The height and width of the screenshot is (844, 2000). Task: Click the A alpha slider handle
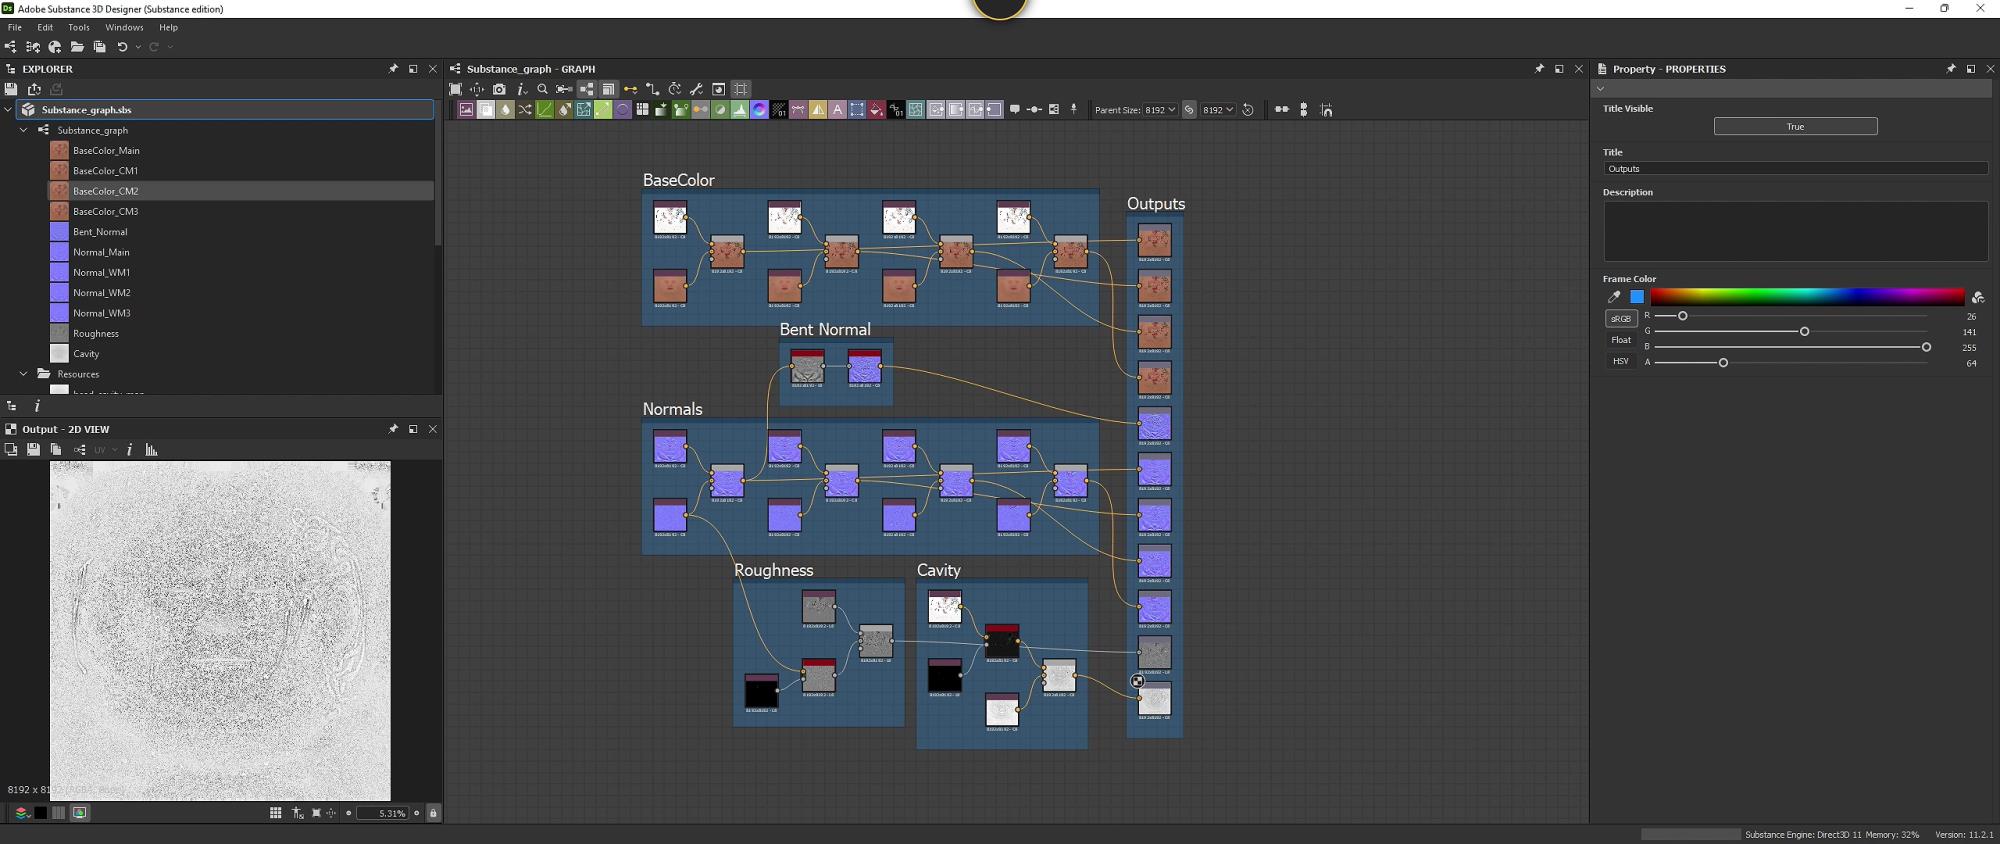click(x=1723, y=362)
